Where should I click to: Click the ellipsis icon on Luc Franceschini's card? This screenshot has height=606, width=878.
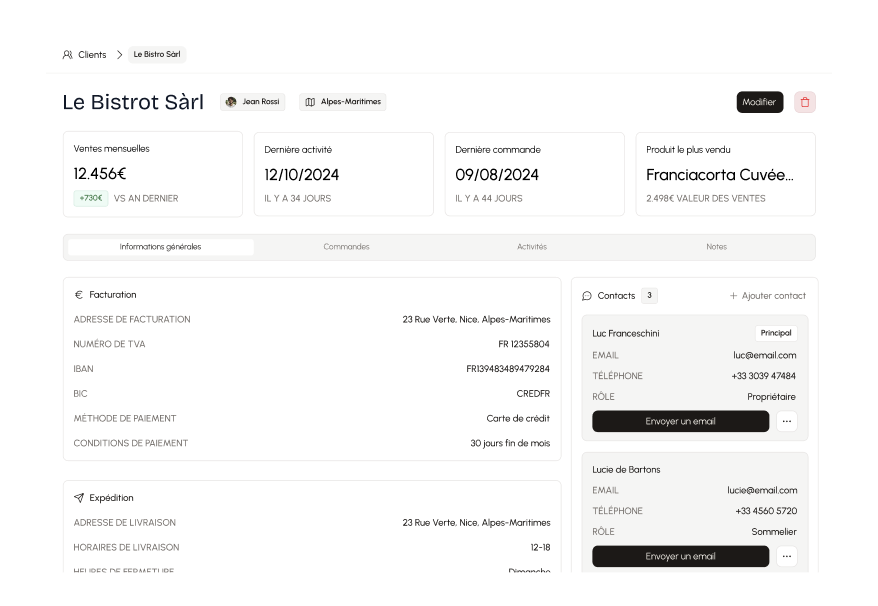pos(787,421)
